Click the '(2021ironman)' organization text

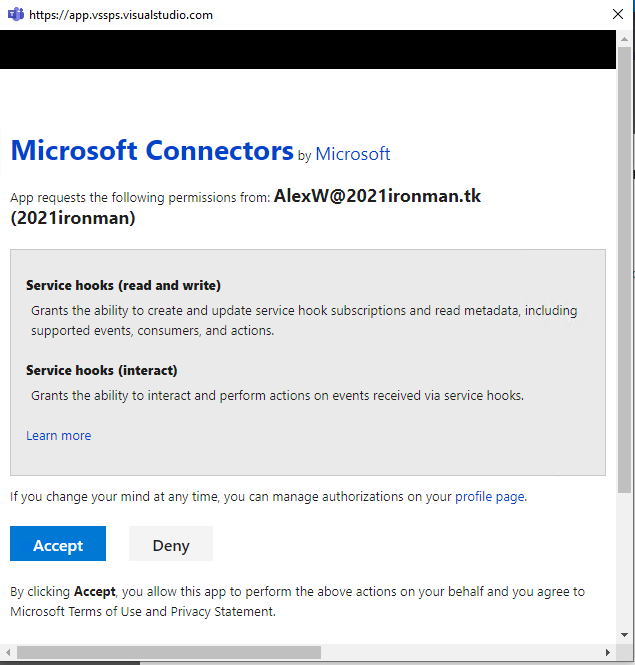pos(73,218)
